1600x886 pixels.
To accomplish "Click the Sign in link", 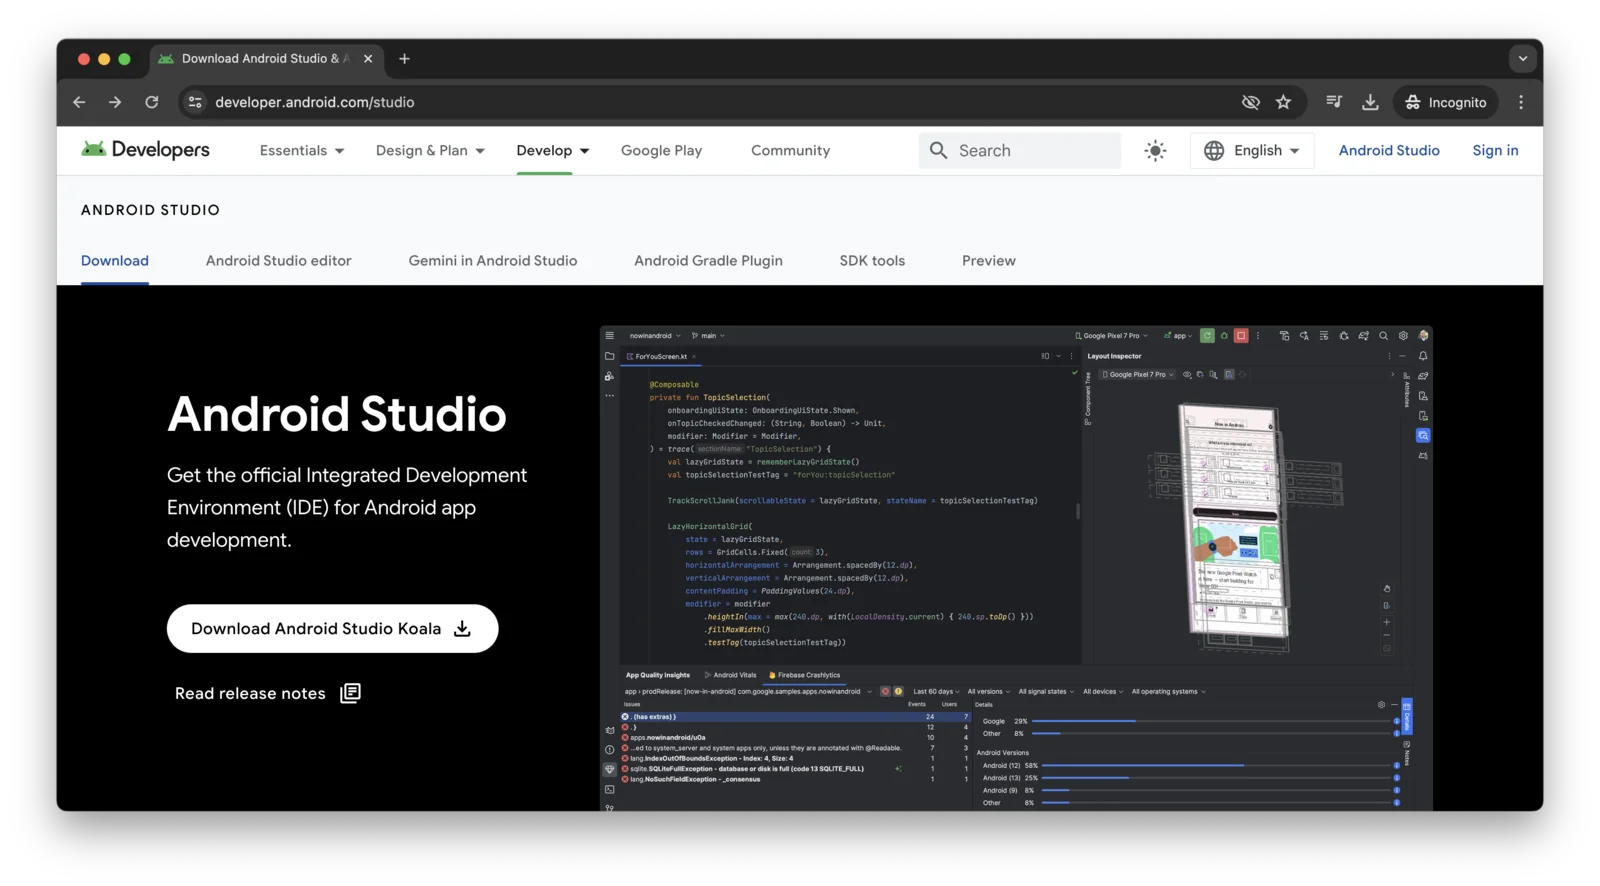I will [1495, 150].
